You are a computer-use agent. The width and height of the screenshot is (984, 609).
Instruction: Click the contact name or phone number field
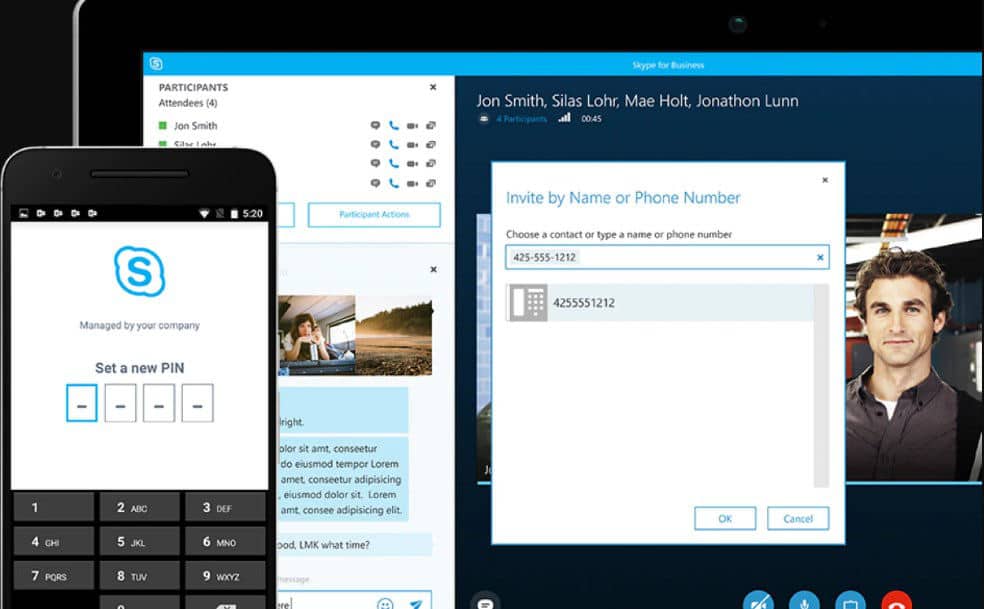point(667,257)
